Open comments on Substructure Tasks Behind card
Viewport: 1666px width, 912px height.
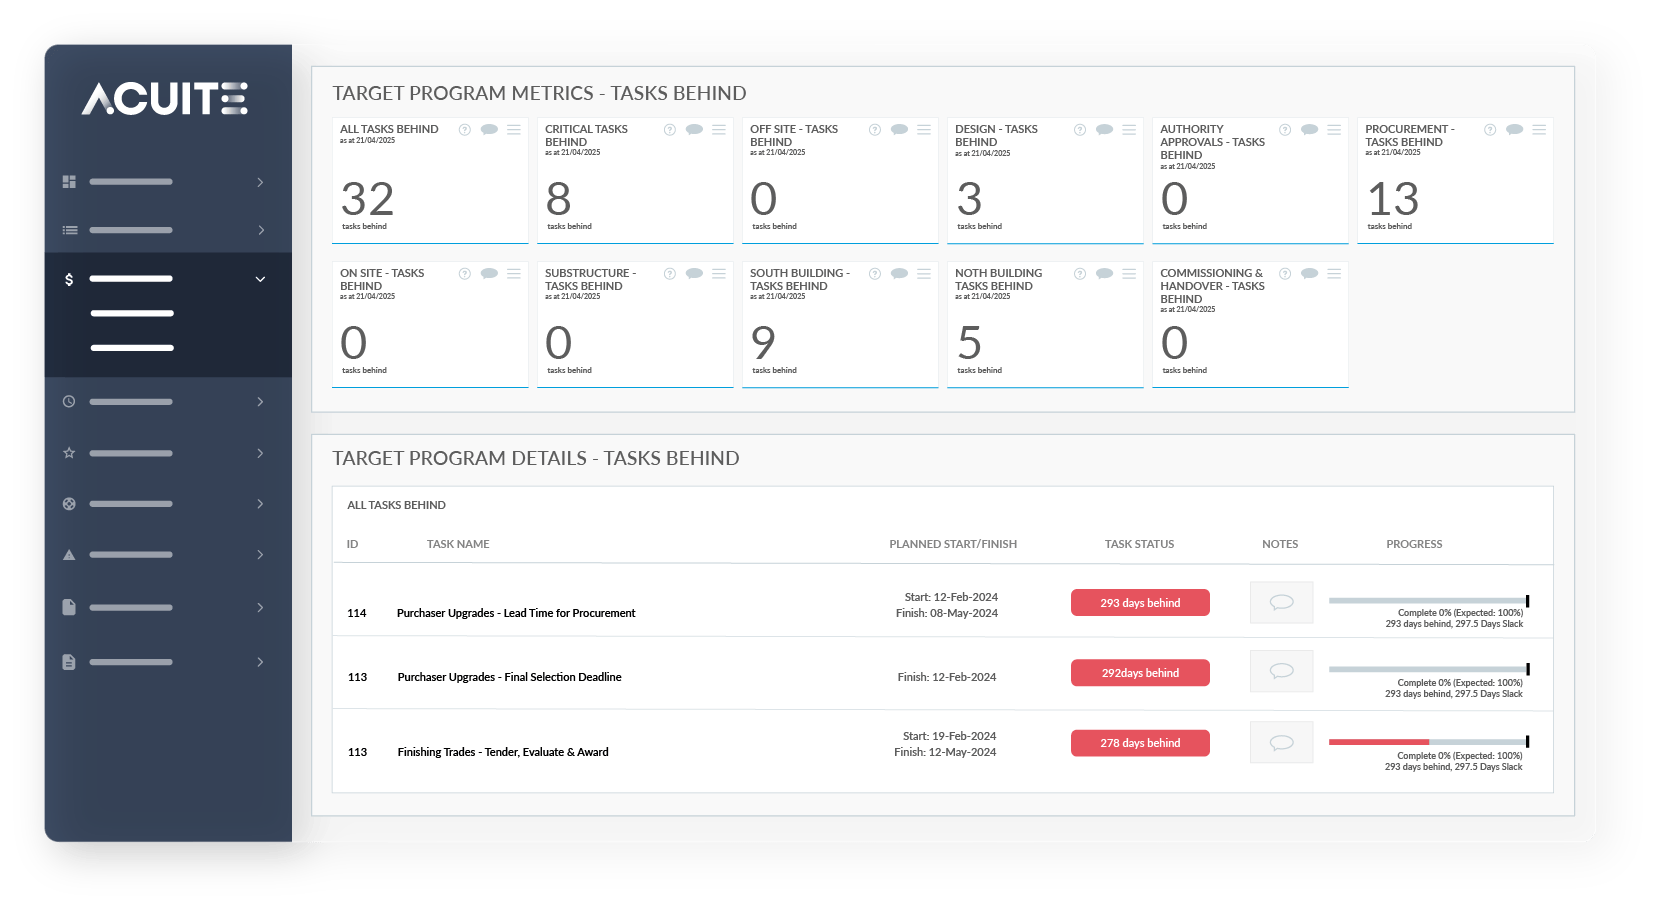tap(694, 274)
